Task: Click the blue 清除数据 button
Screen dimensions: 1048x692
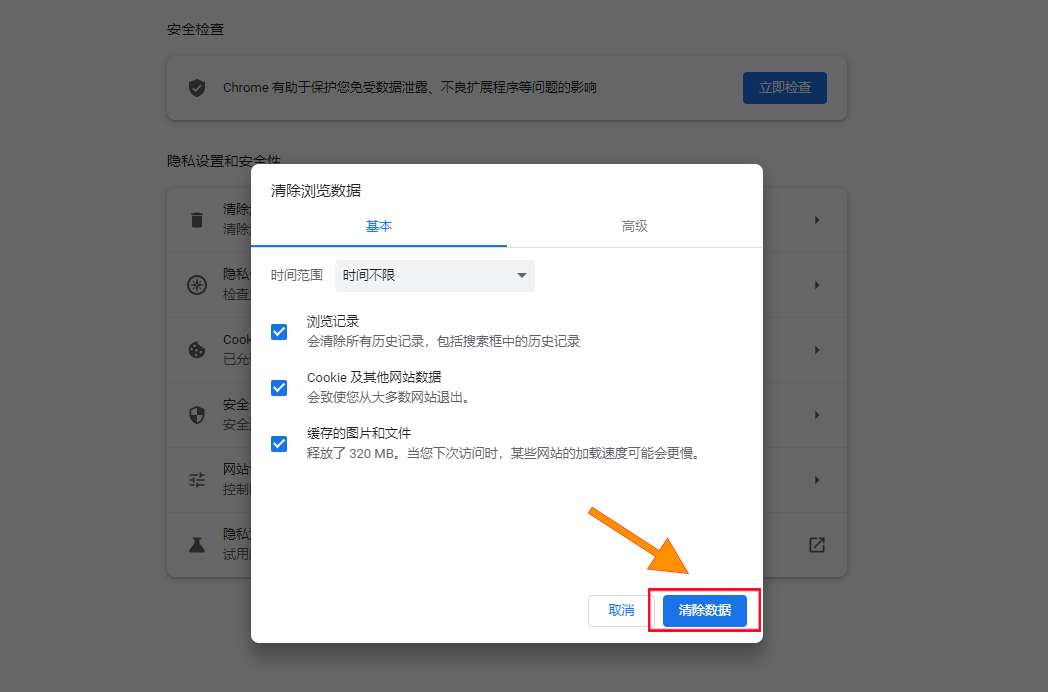Action: tap(704, 610)
